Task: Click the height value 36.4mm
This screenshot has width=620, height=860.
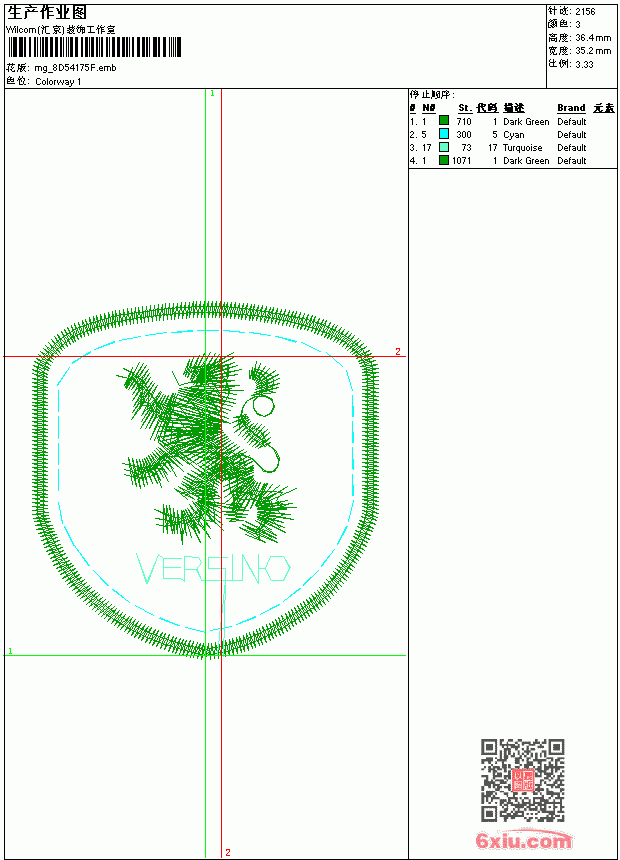Action: pos(593,38)
